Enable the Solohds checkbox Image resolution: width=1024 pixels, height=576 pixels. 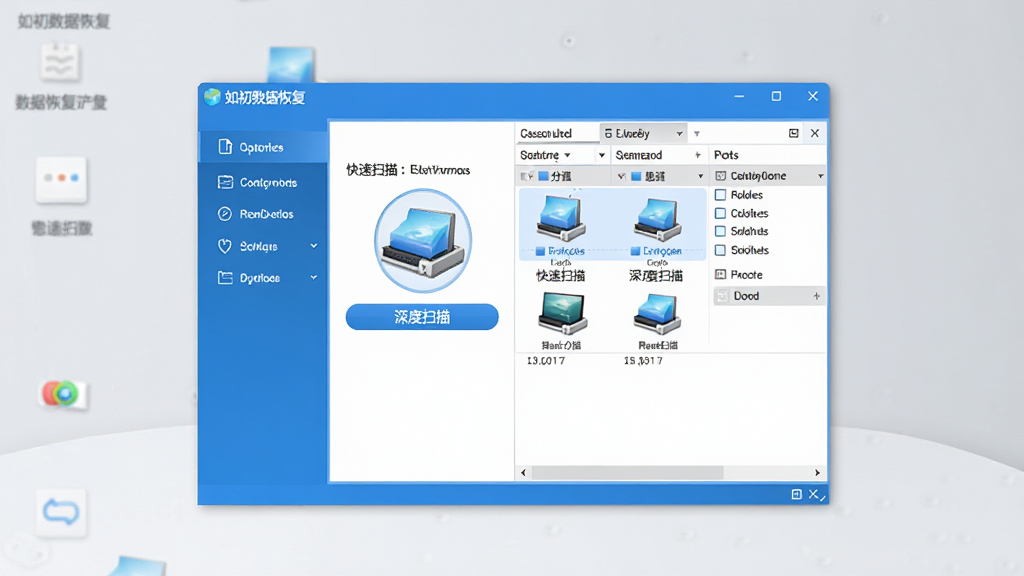click(x=720, y=231)
